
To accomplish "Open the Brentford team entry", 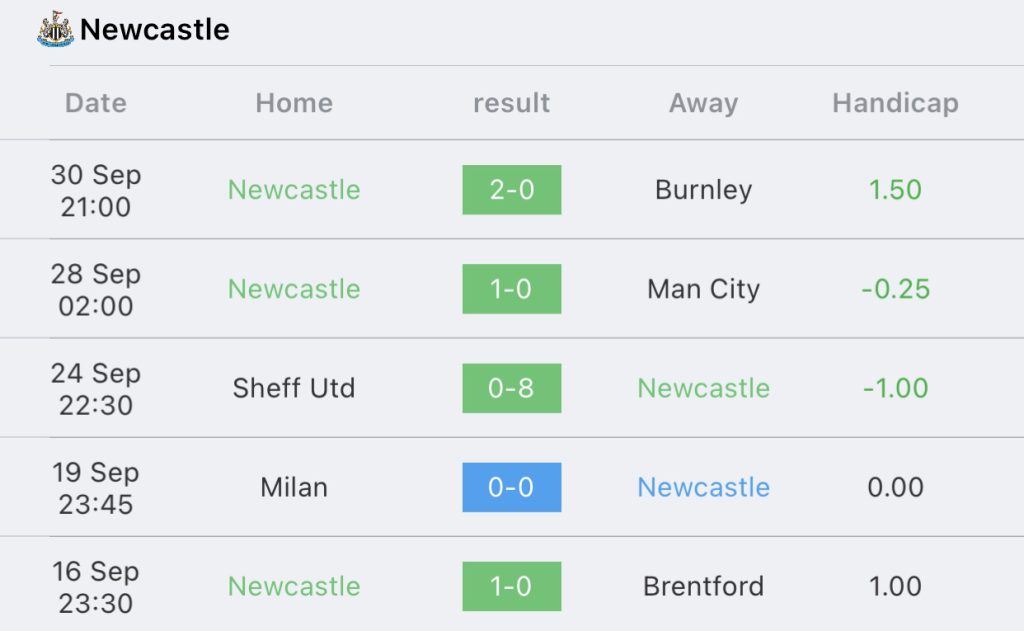I will pos(703,586).
